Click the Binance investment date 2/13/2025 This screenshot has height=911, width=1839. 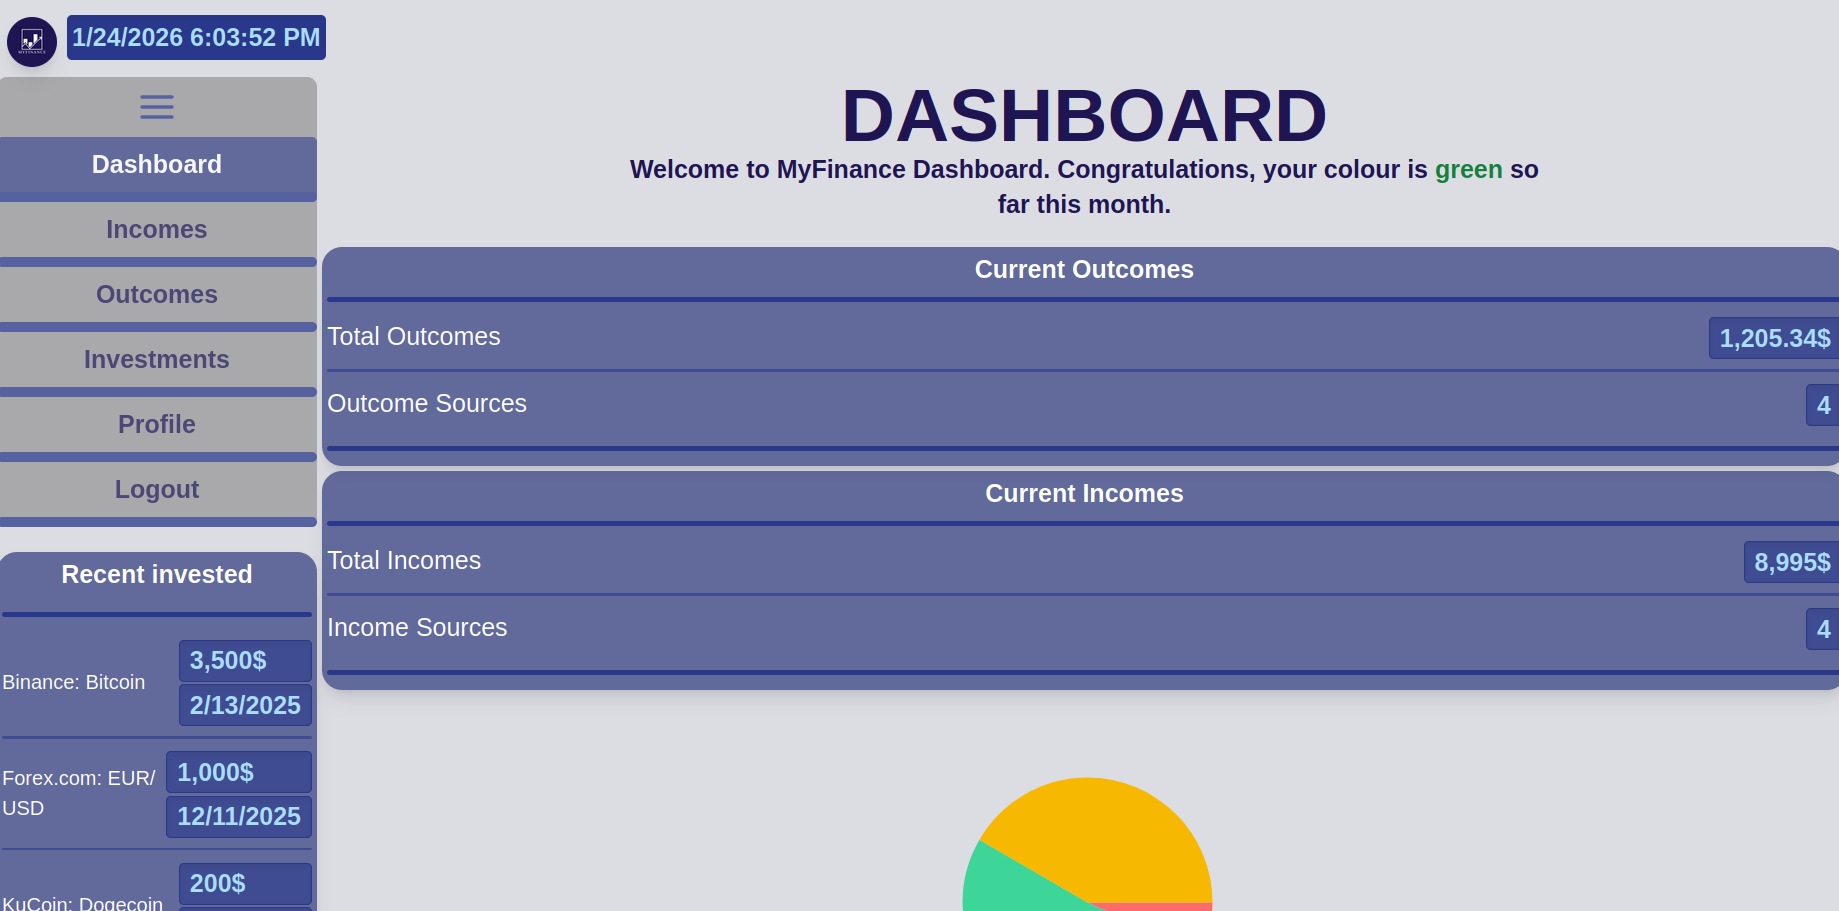(x=245, y=706)
